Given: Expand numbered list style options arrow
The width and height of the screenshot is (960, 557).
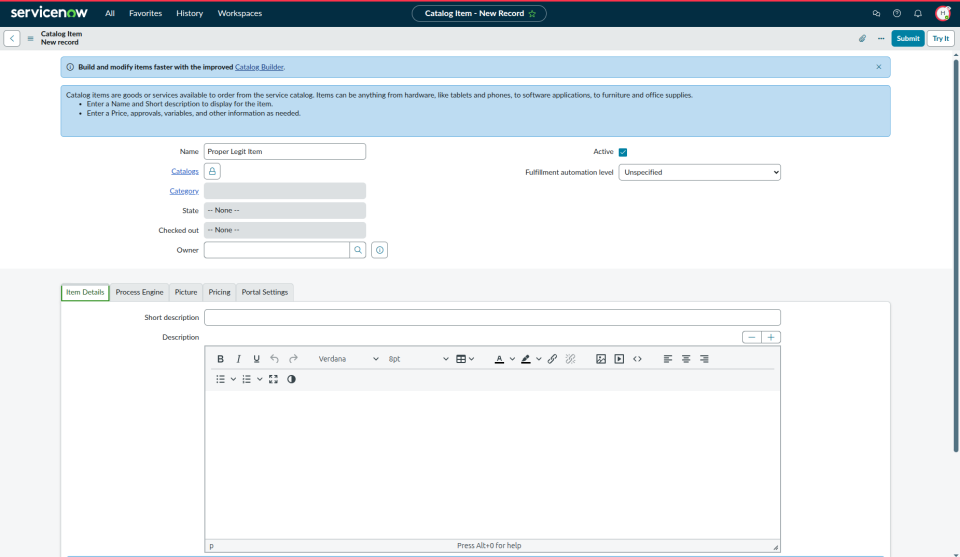Looking at the screenshot, I should [x=260, y=379].
